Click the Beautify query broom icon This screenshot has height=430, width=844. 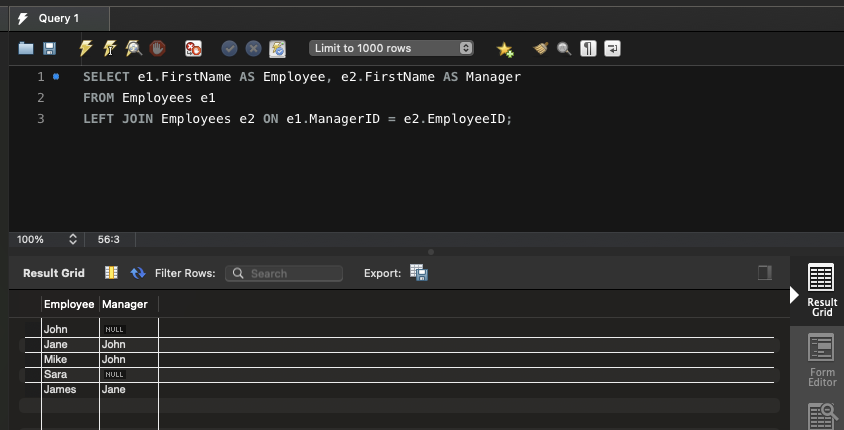coord(540,48)
